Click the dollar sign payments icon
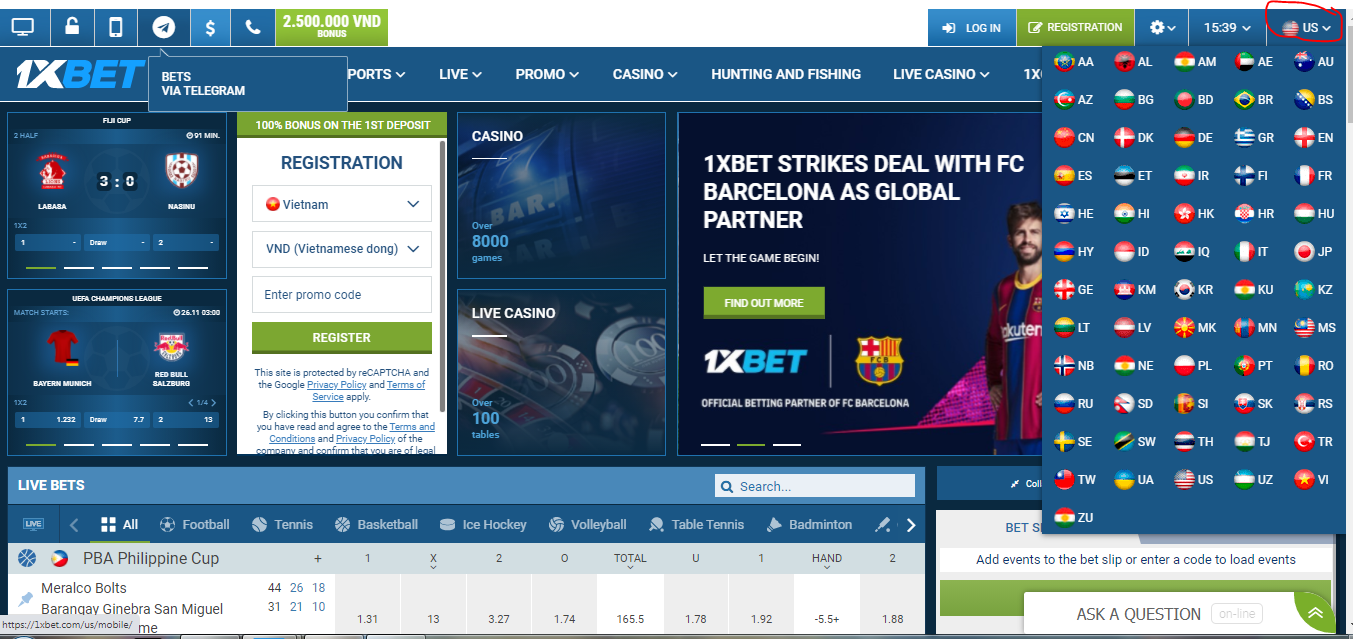The width and height of the screenshot is (1353, 639). tap(210, 27)
